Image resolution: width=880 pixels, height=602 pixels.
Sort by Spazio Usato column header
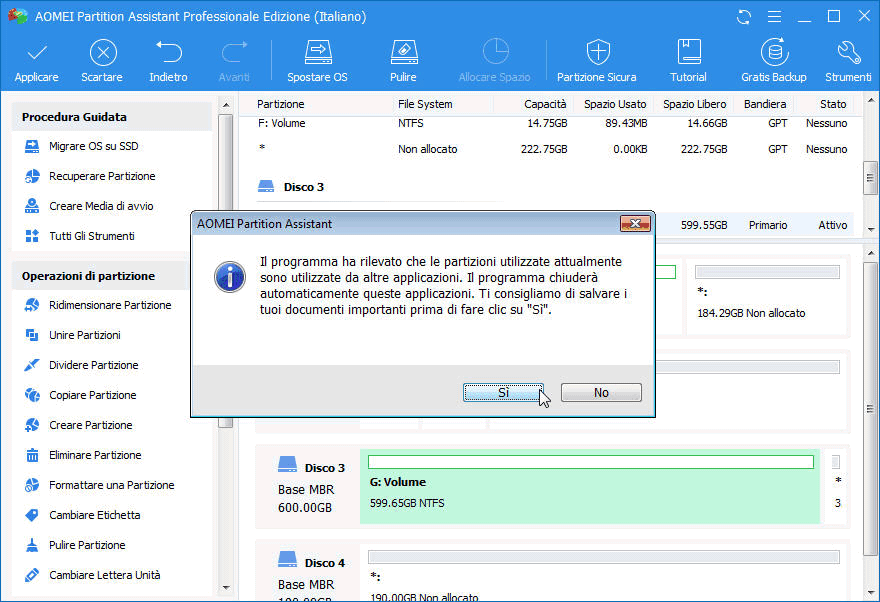pyautogui.click(x=615, y=104)
